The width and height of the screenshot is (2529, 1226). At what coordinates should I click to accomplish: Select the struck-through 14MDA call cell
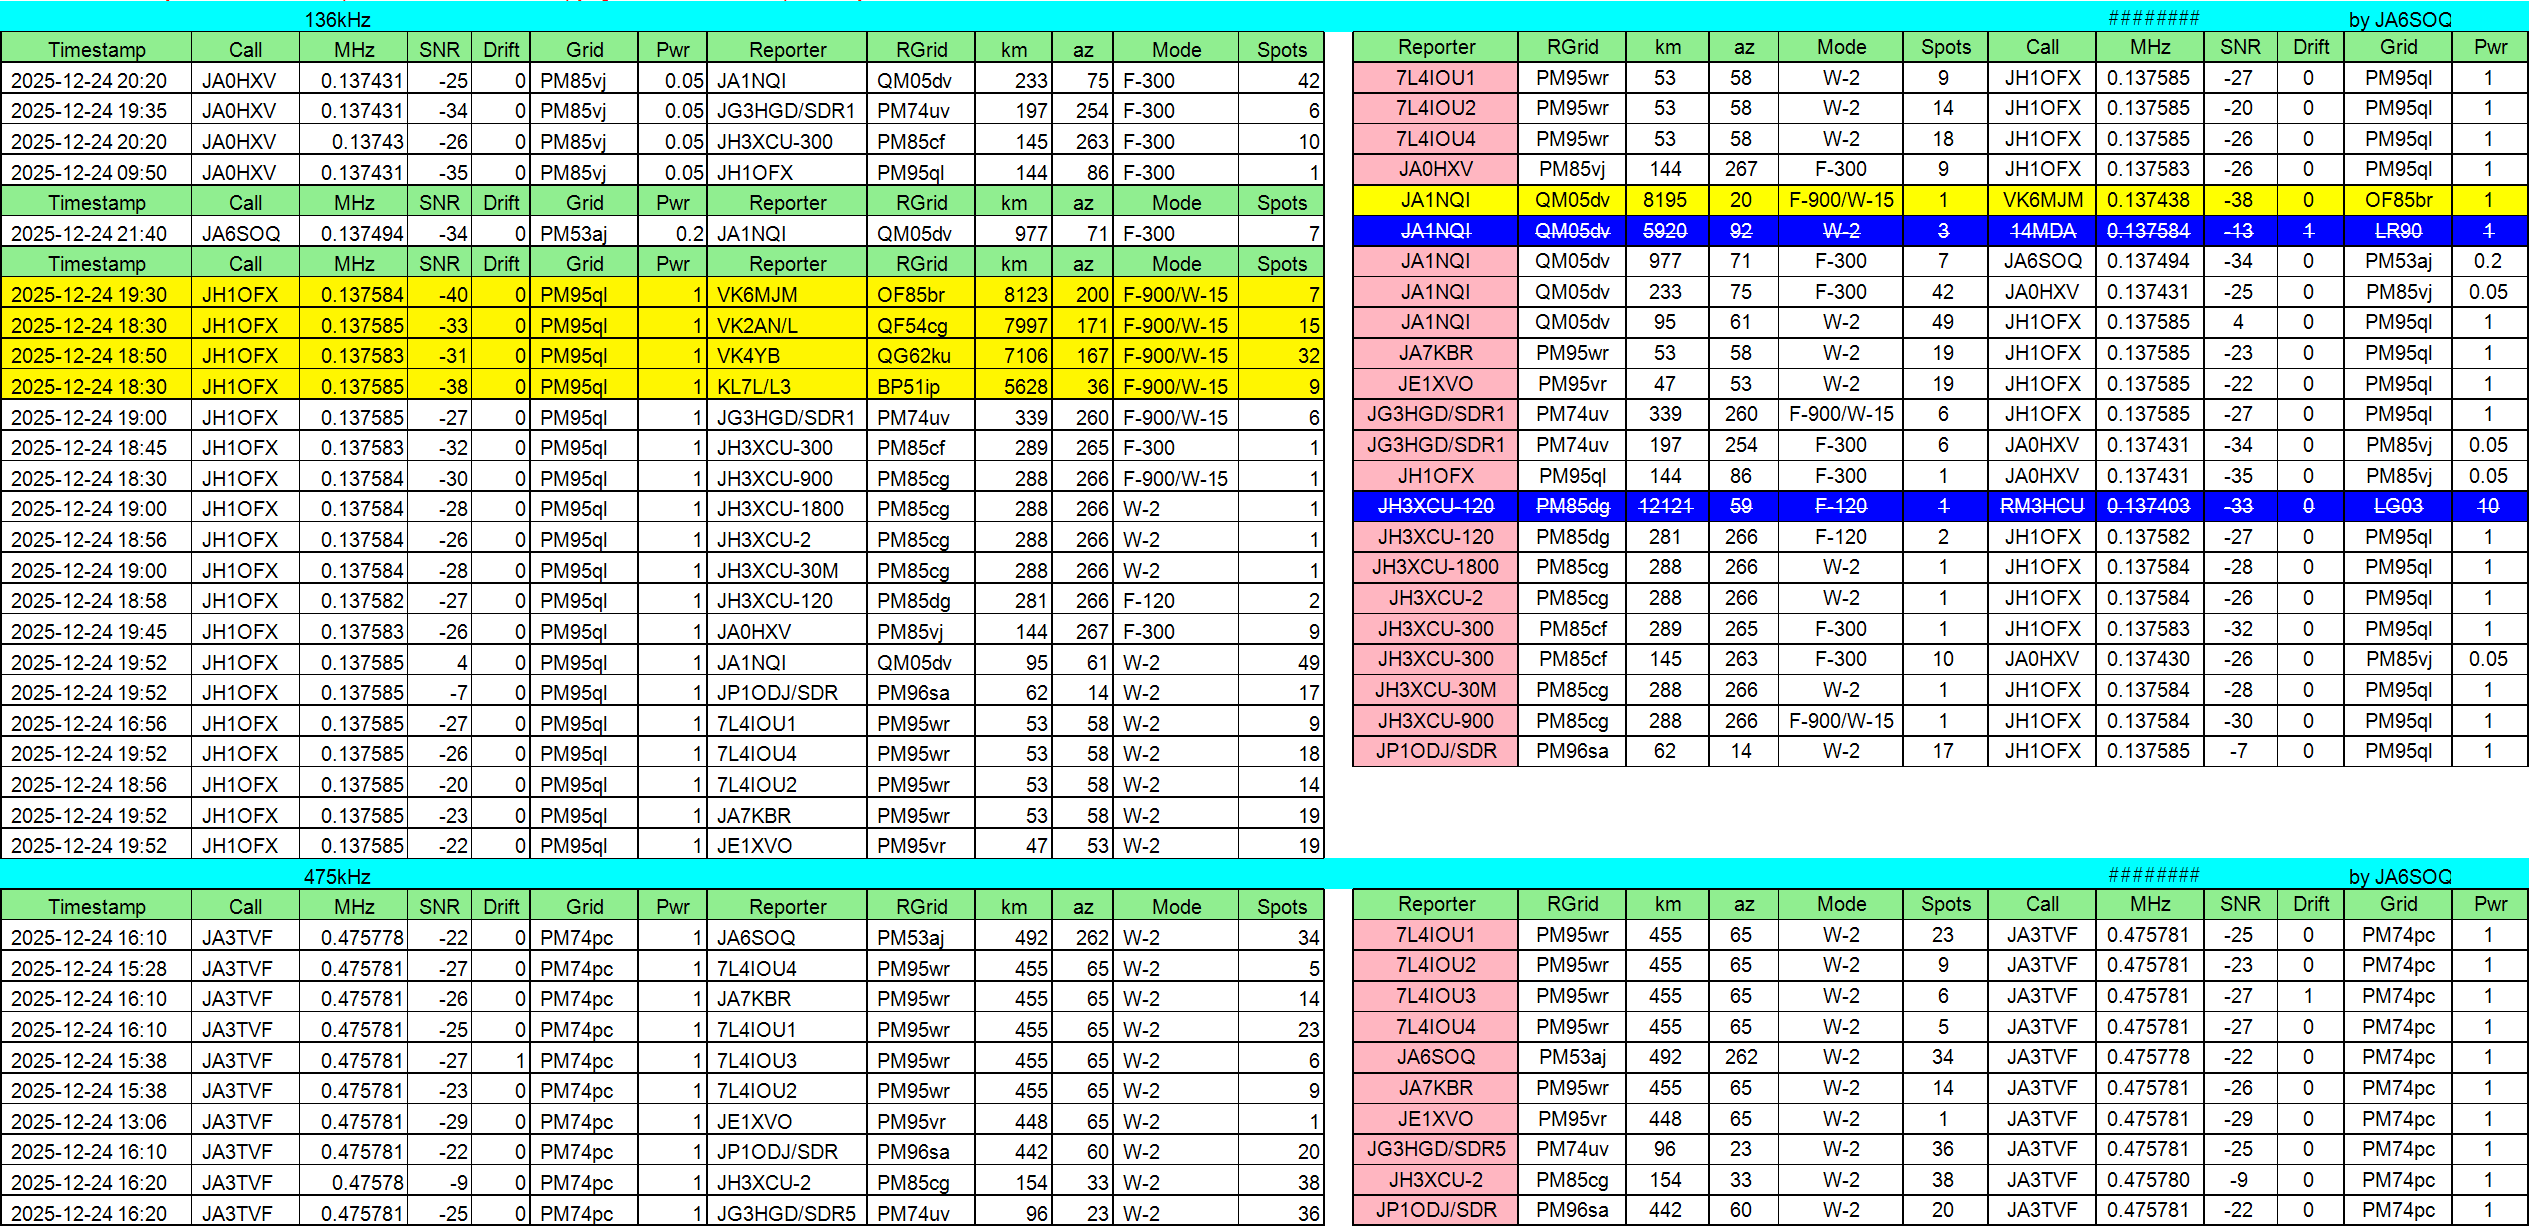2041,230
